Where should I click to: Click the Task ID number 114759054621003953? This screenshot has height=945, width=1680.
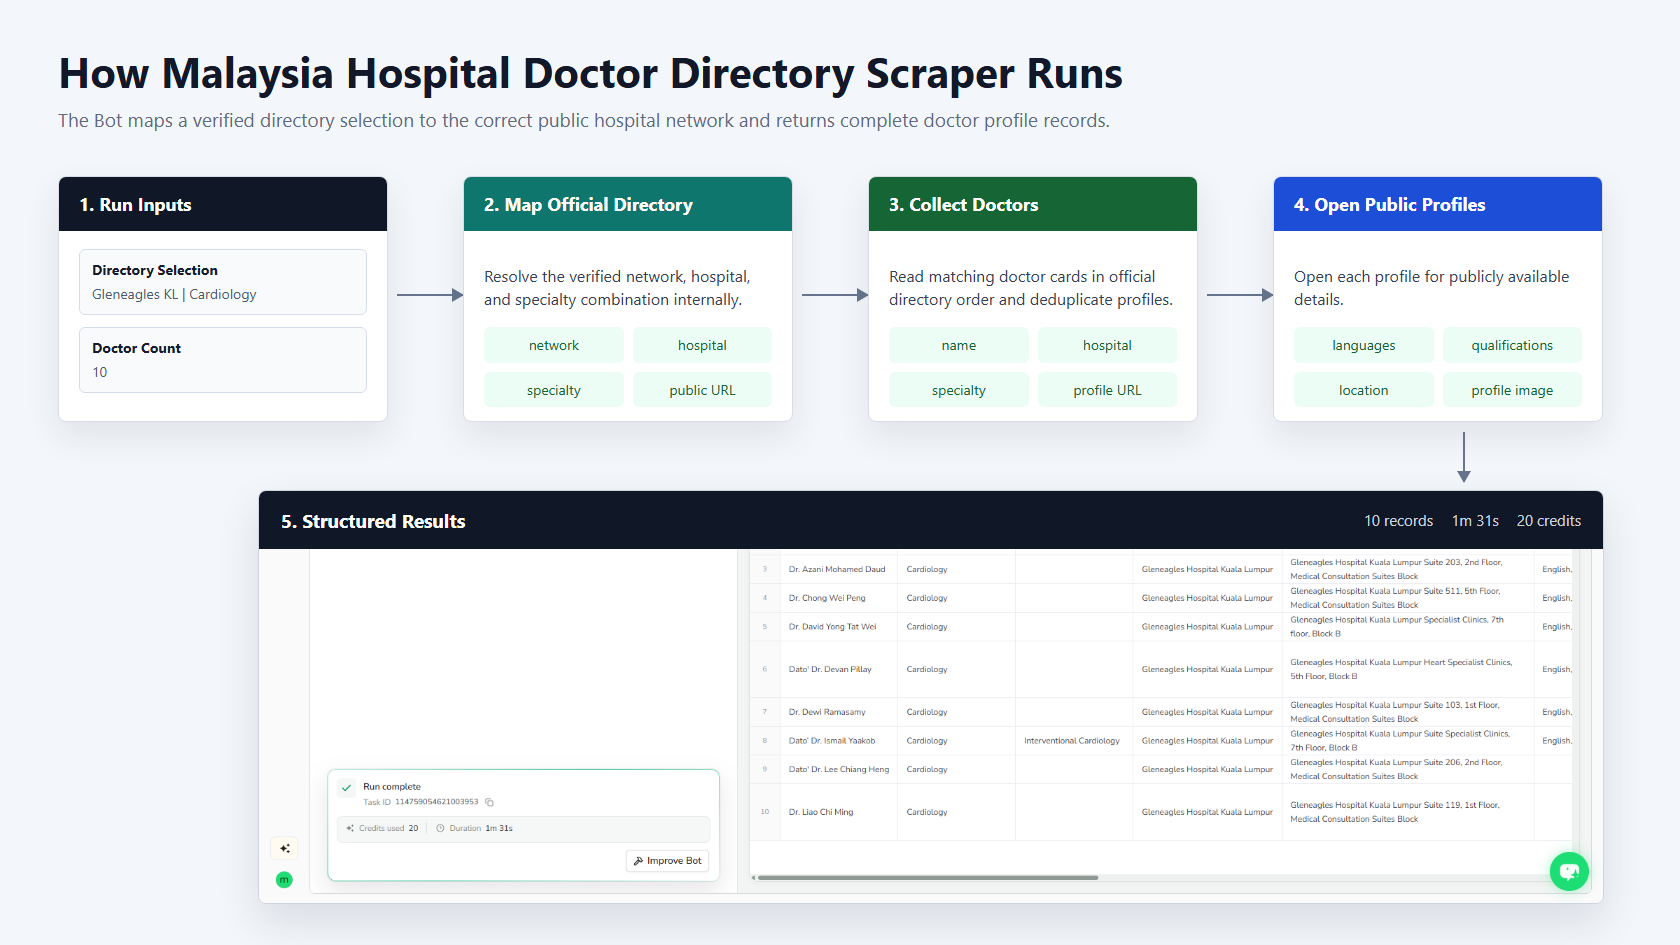click(437, 802)
